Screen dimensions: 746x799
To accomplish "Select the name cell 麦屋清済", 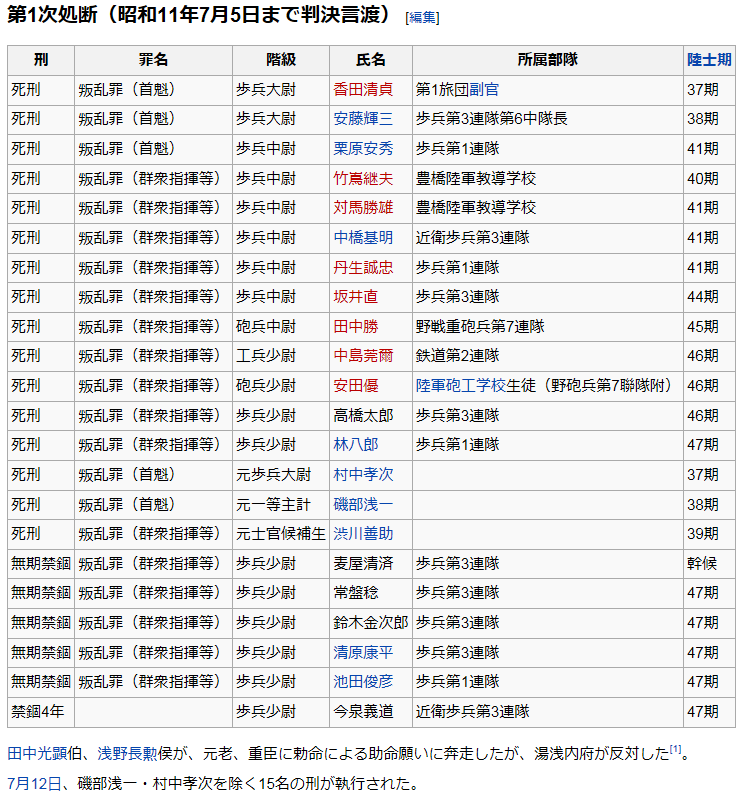I will (x=371, y=564).
